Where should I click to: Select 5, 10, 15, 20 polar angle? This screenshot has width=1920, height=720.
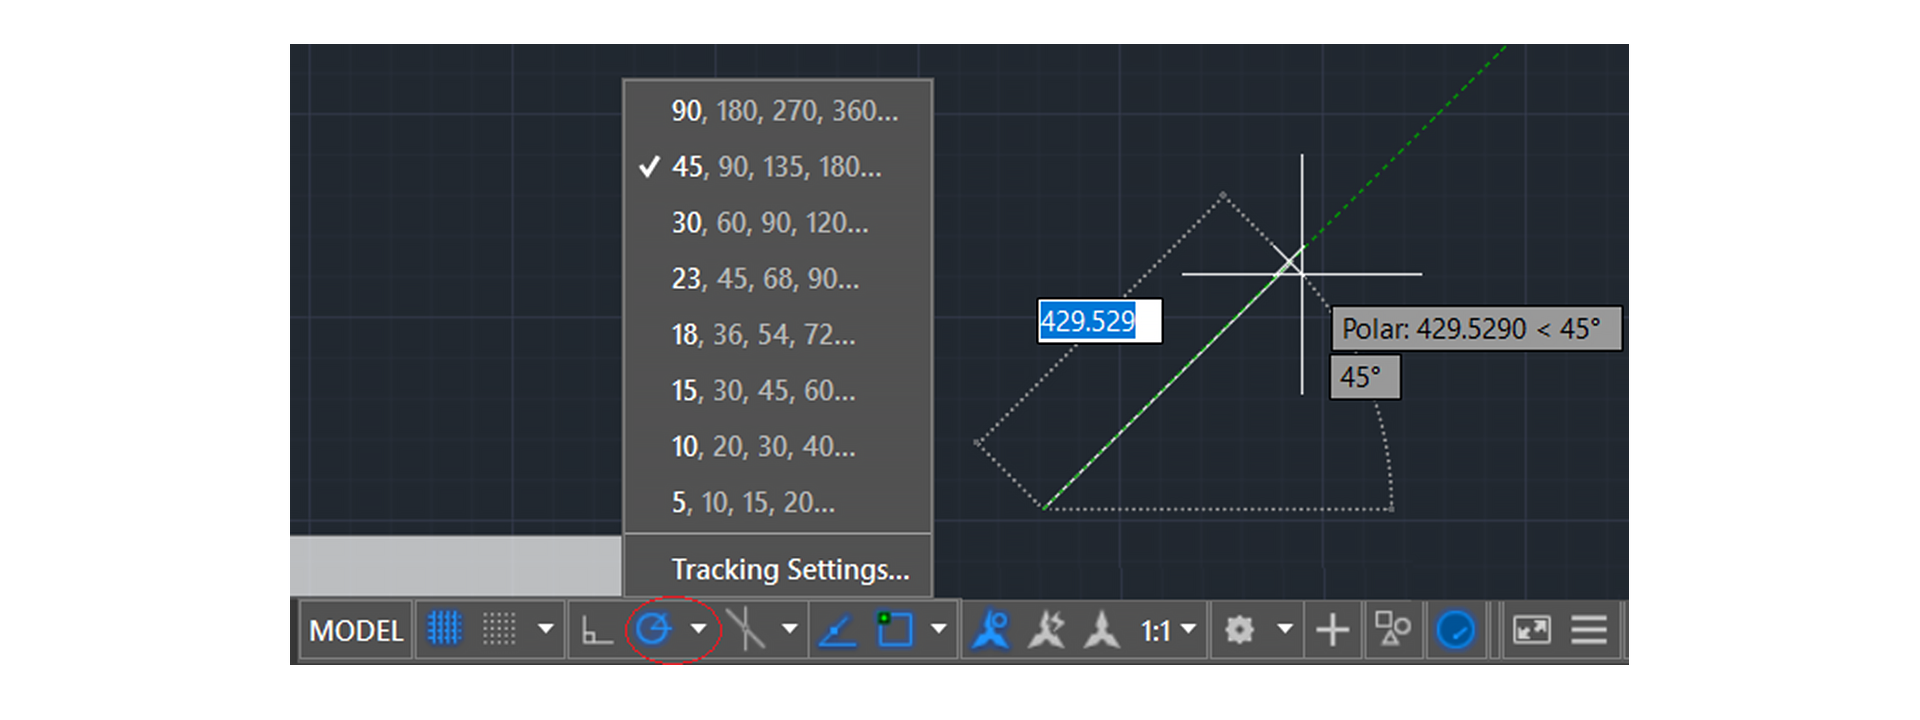(778, 502)
